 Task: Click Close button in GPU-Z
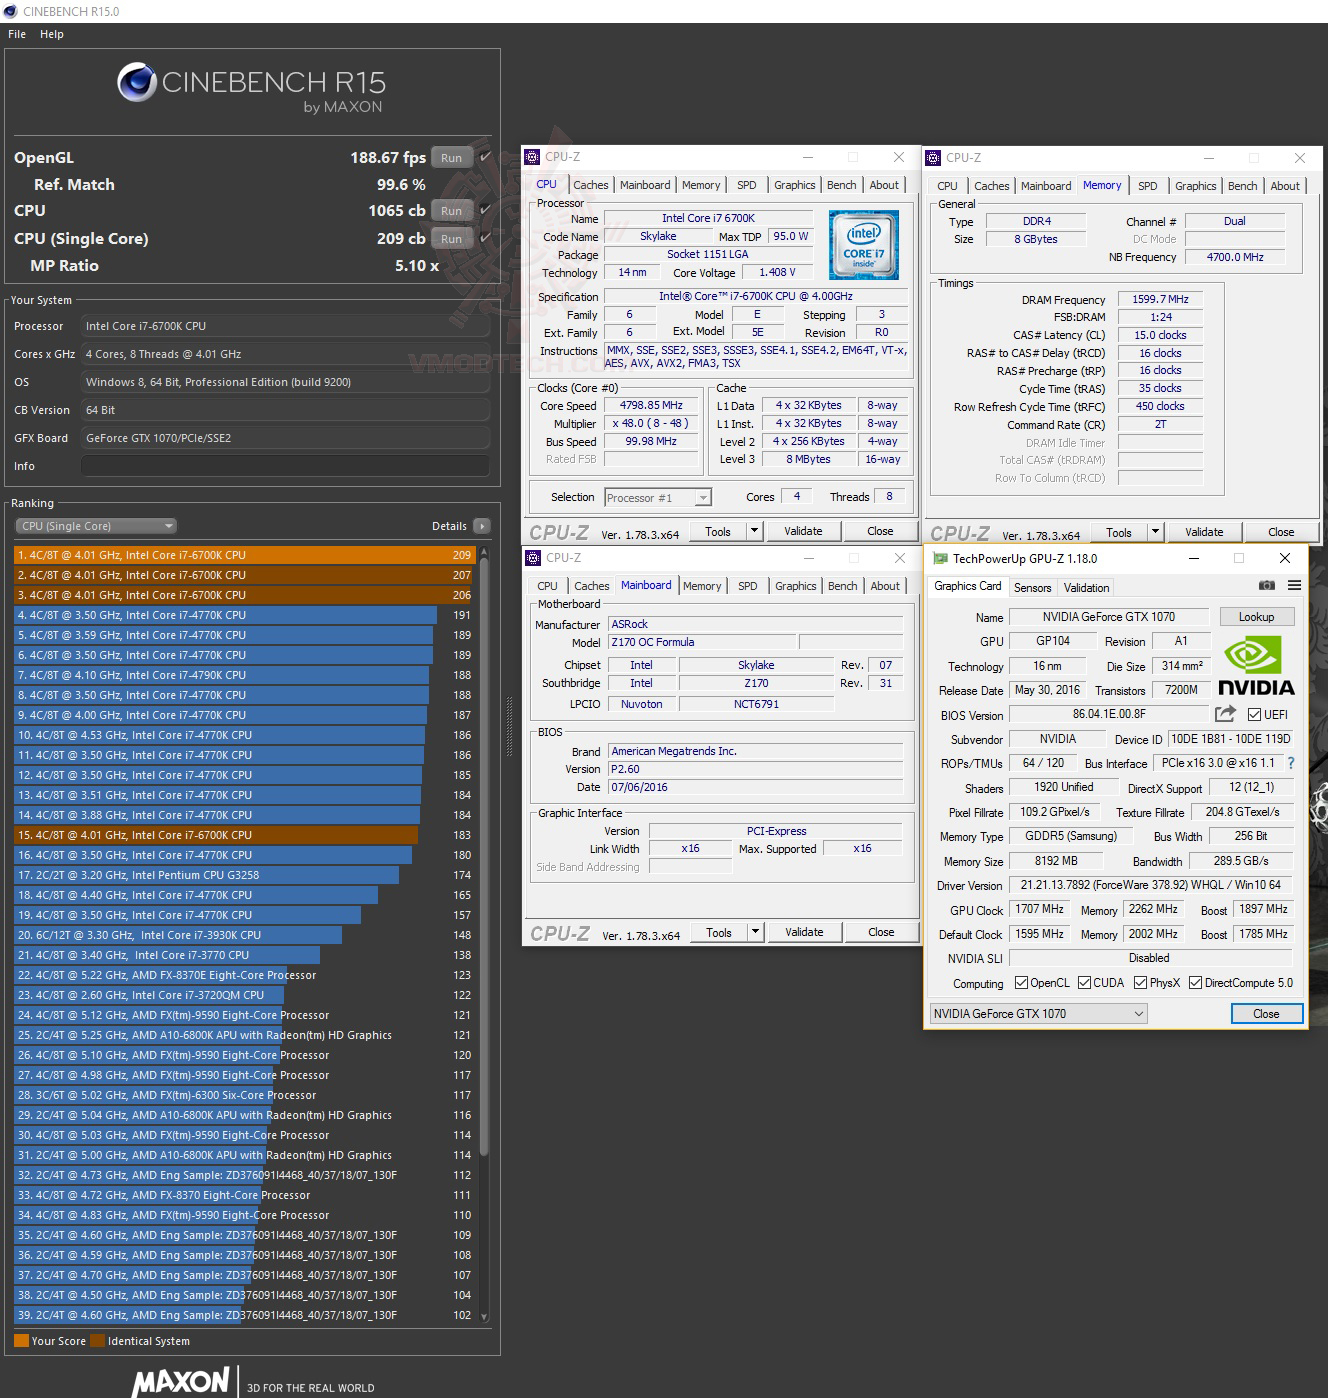[x=1266, y=1014]
